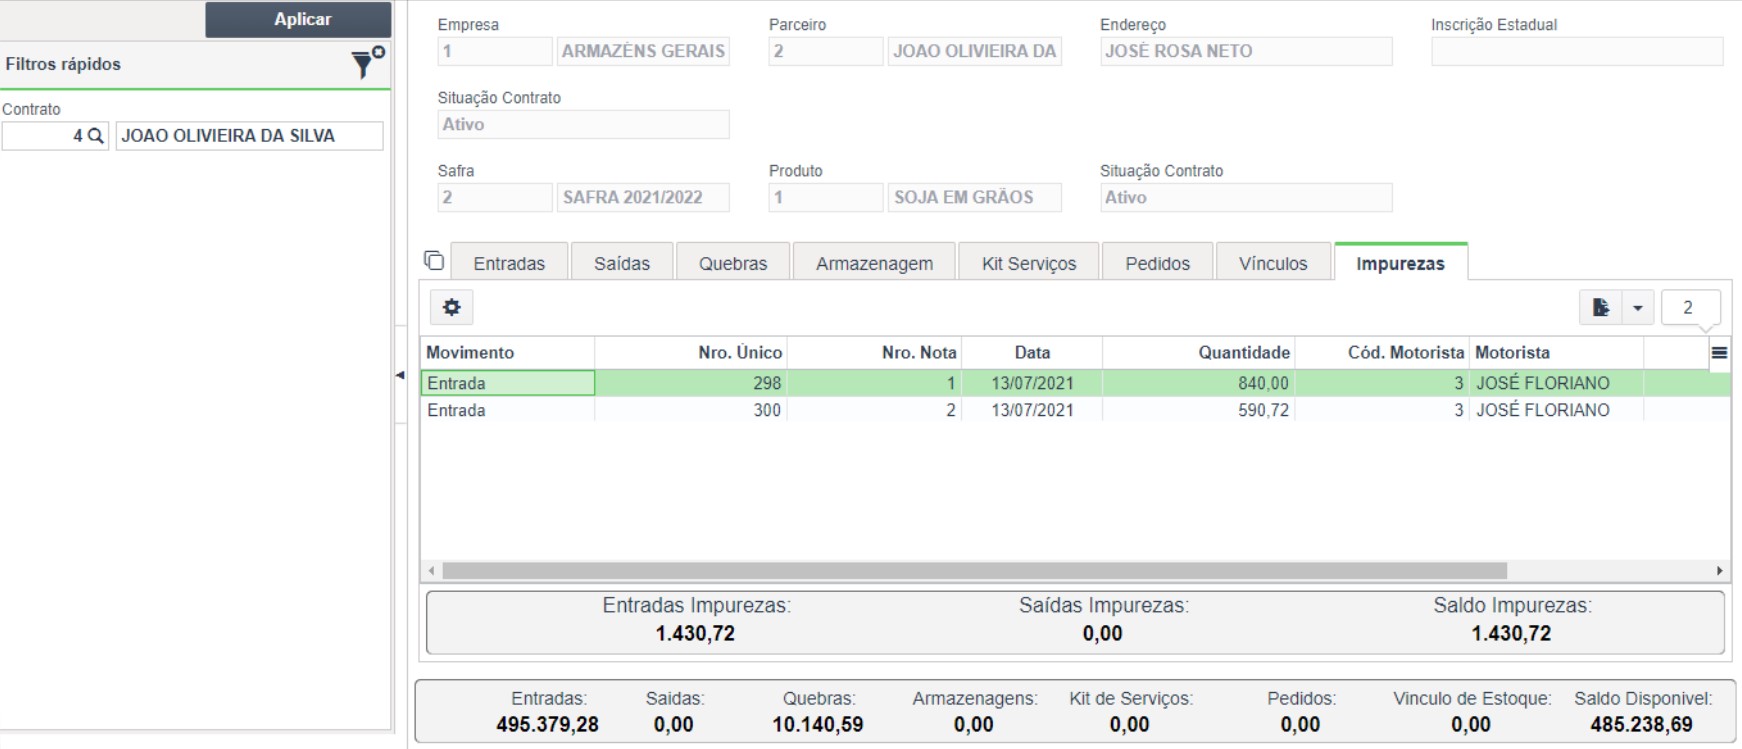Click the Entradas total 495.379,28
This screenshot has width=1742, height=749.
[x=547, y=724]
